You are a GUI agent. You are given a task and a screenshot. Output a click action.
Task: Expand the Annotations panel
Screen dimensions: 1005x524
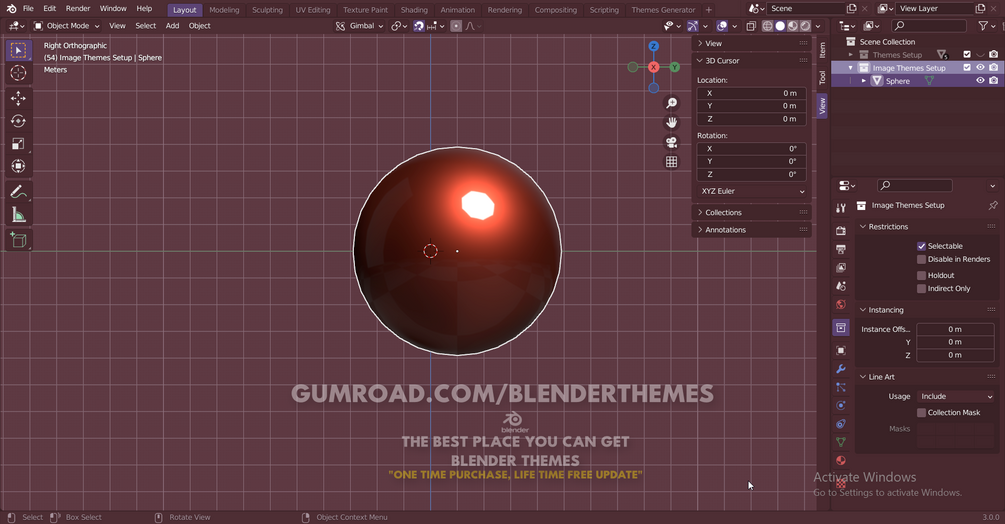pyautogui.click(x=751, y=230)
